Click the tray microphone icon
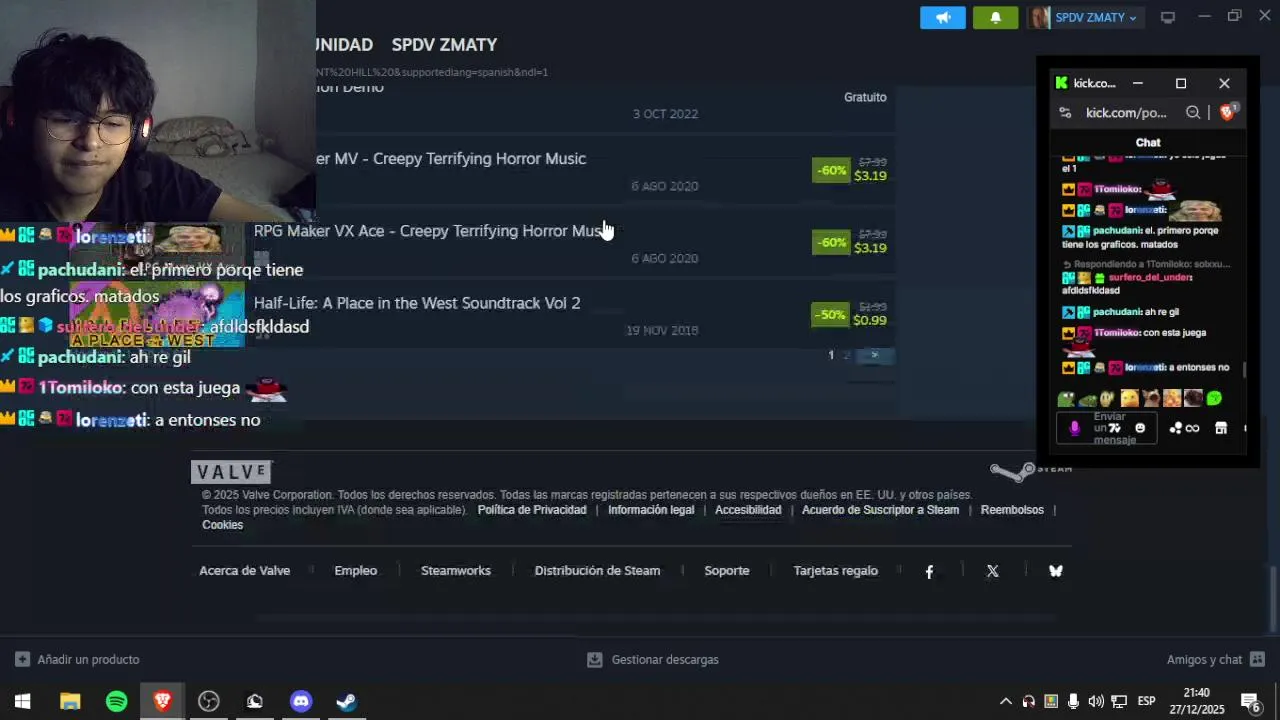Image resolution: width=1280 pixels, height=720 pixels. click(1073, 701)
